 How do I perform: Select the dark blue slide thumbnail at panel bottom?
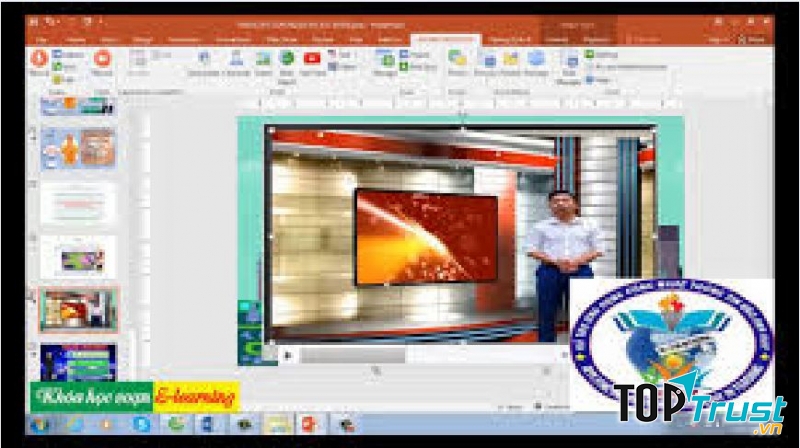point(79,362)
